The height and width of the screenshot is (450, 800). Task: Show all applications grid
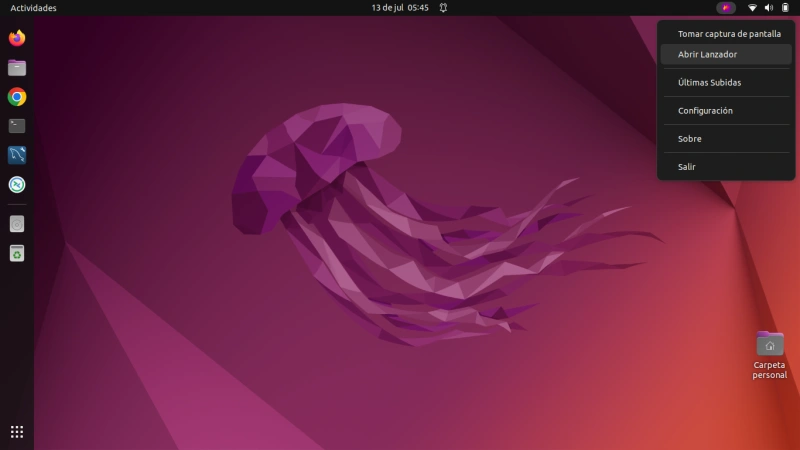pos(17,432)
